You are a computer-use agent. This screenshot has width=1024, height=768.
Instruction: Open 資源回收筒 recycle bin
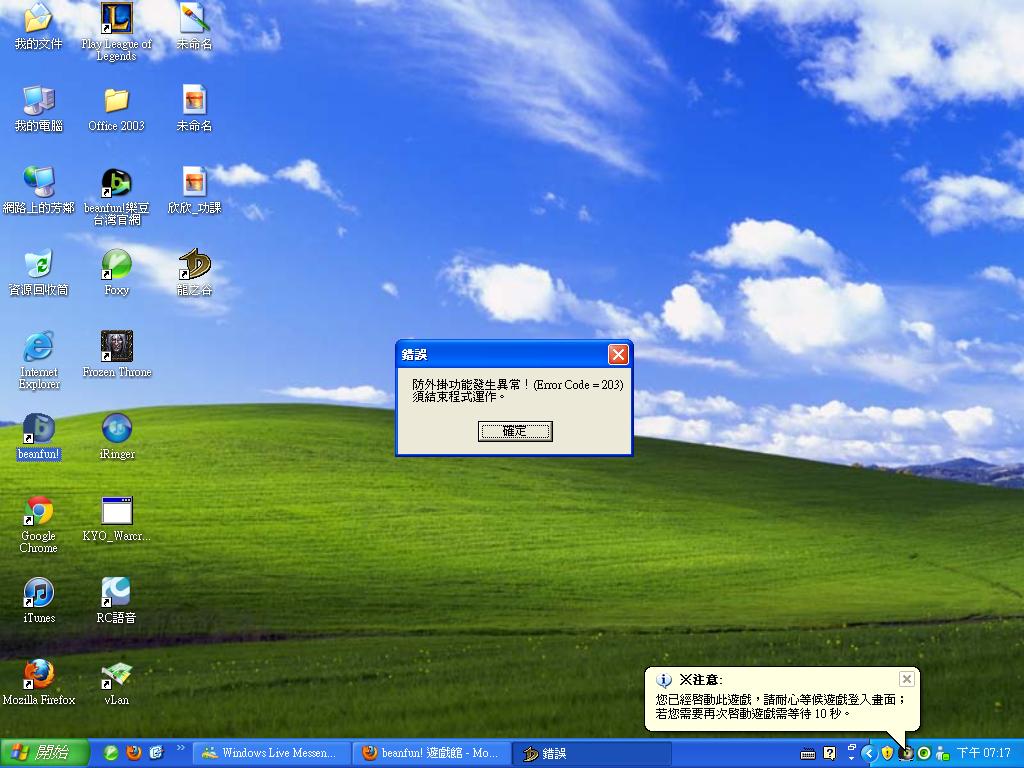coord(38,273)
